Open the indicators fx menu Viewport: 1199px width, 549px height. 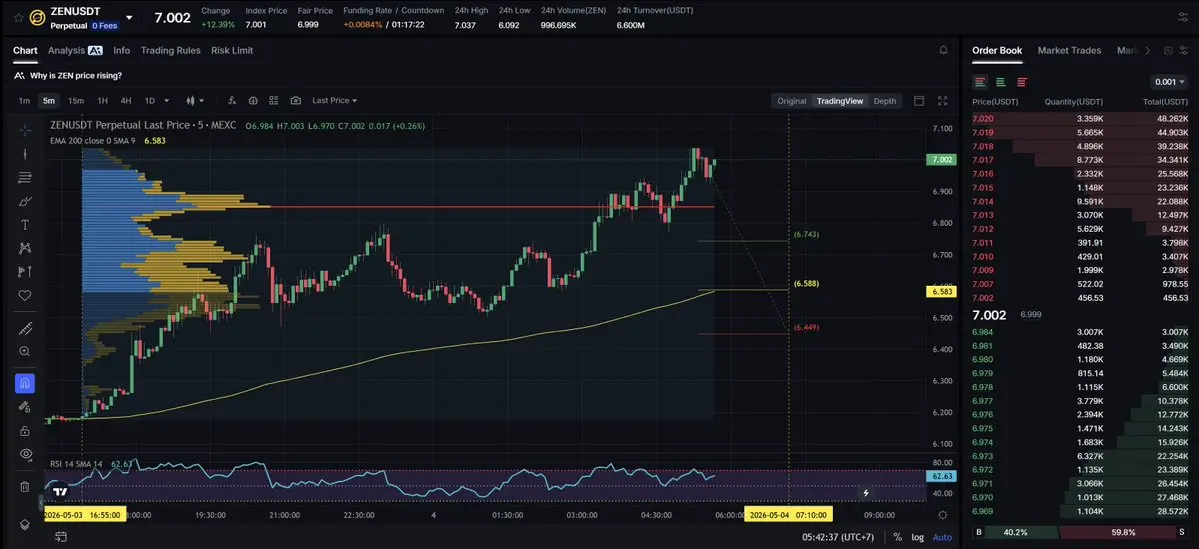tap(232, 101)
